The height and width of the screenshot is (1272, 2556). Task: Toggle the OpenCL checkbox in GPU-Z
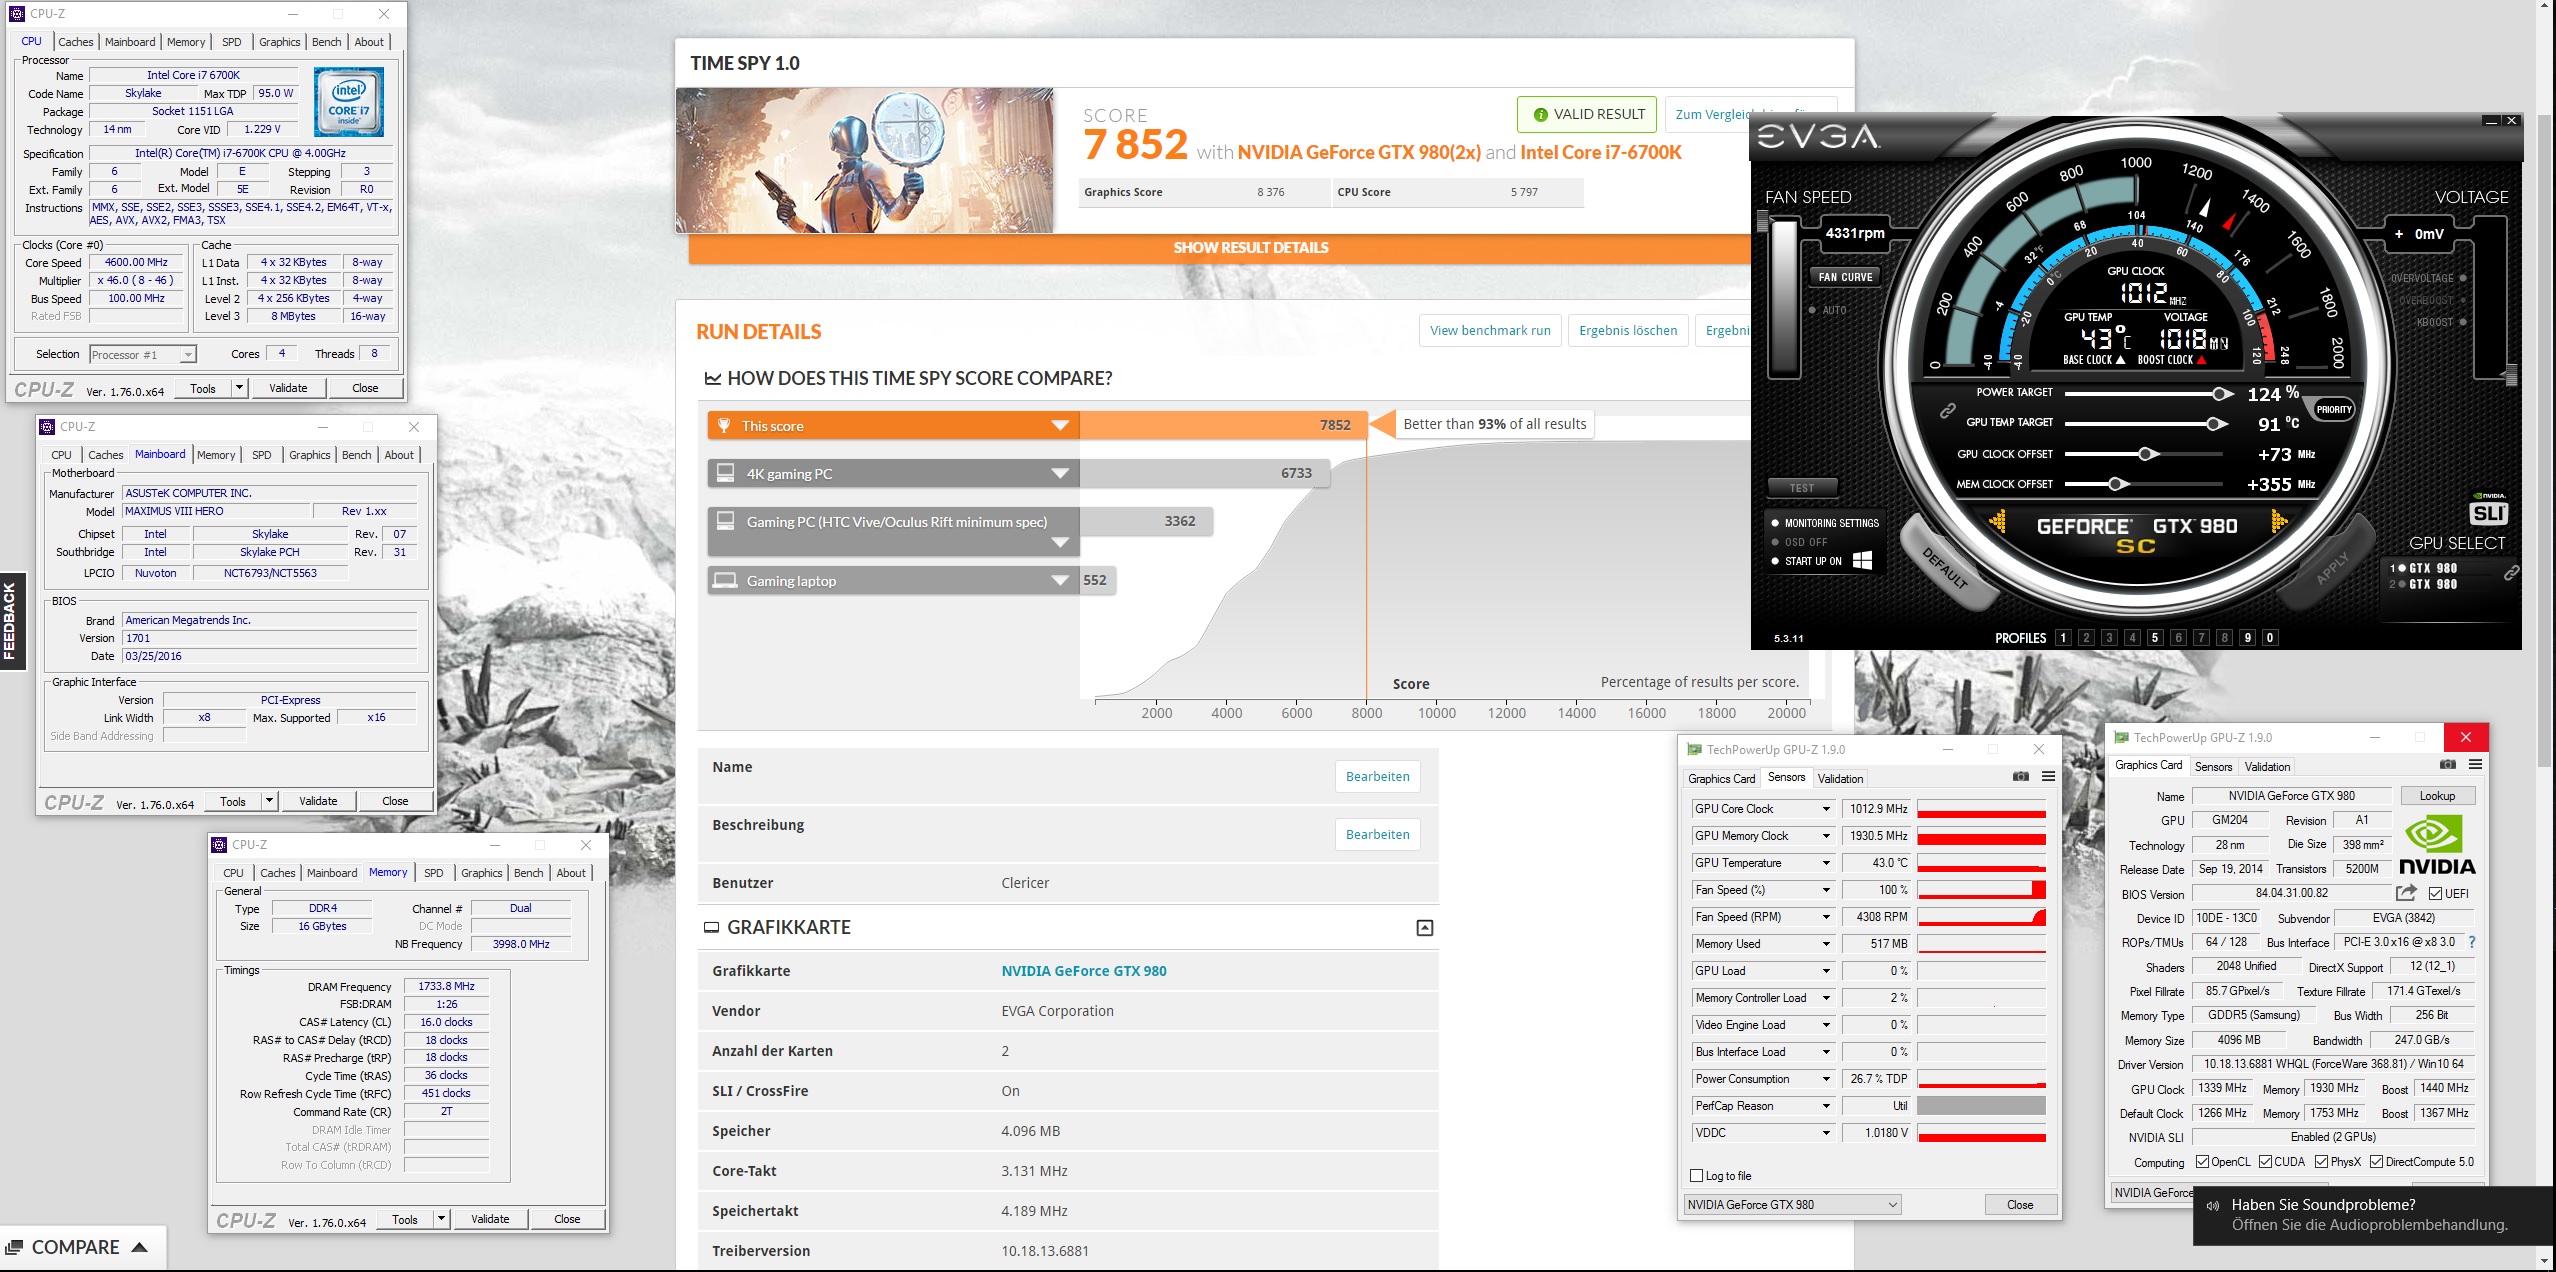[x=2202, y=1162]
